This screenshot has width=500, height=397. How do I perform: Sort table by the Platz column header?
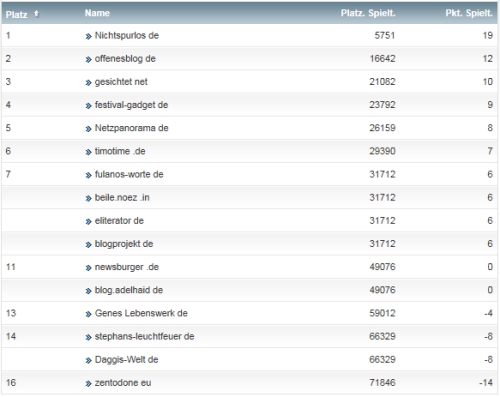click(x=16, y=15)
